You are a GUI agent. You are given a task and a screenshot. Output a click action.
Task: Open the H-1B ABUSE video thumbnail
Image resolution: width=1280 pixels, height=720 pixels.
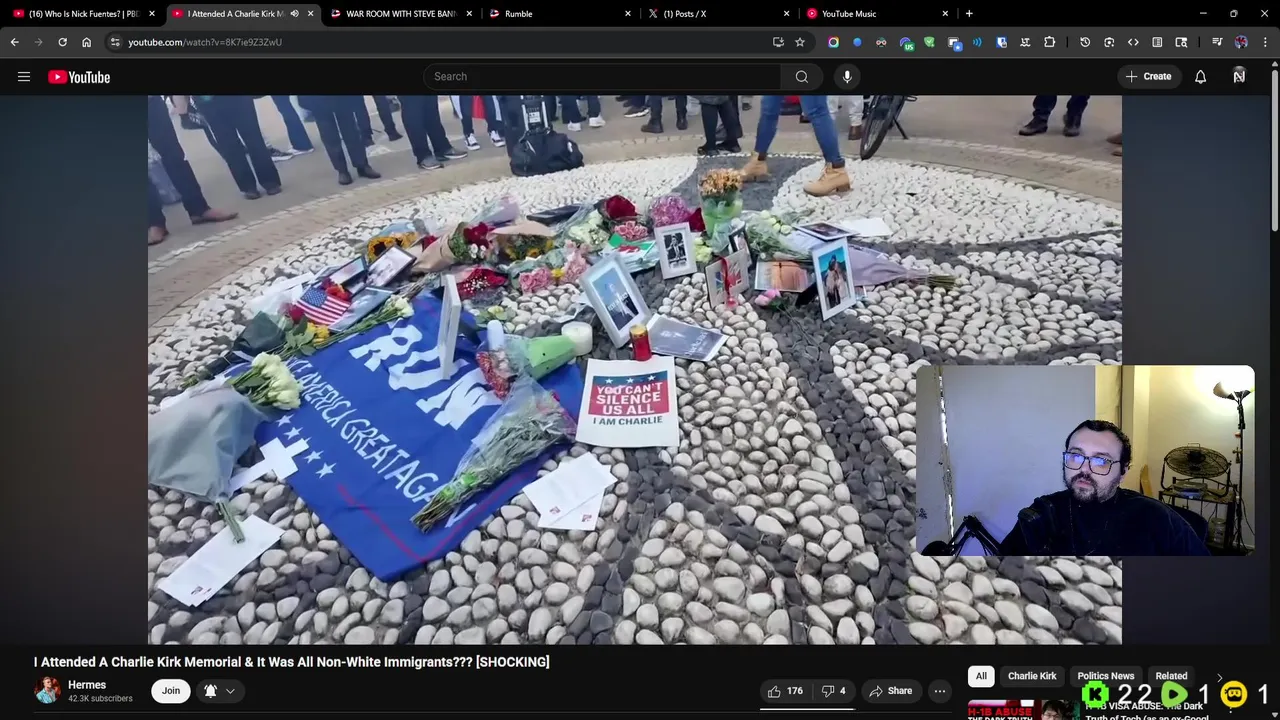tap(1022, 710)
